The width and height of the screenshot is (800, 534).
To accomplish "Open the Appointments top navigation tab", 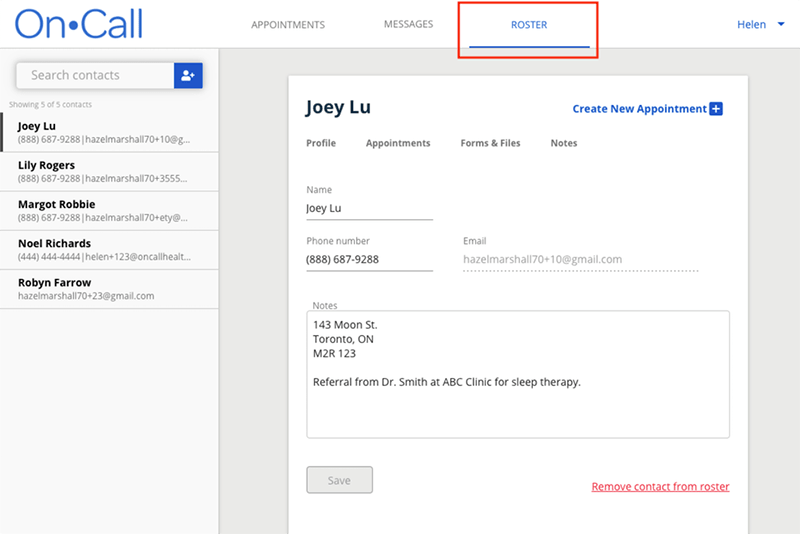I will pos(288,25).
